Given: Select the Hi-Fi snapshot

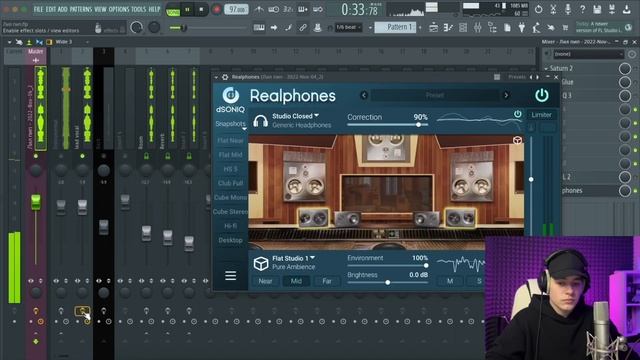Looking at the screenshot, I should [x=230, y=226].
